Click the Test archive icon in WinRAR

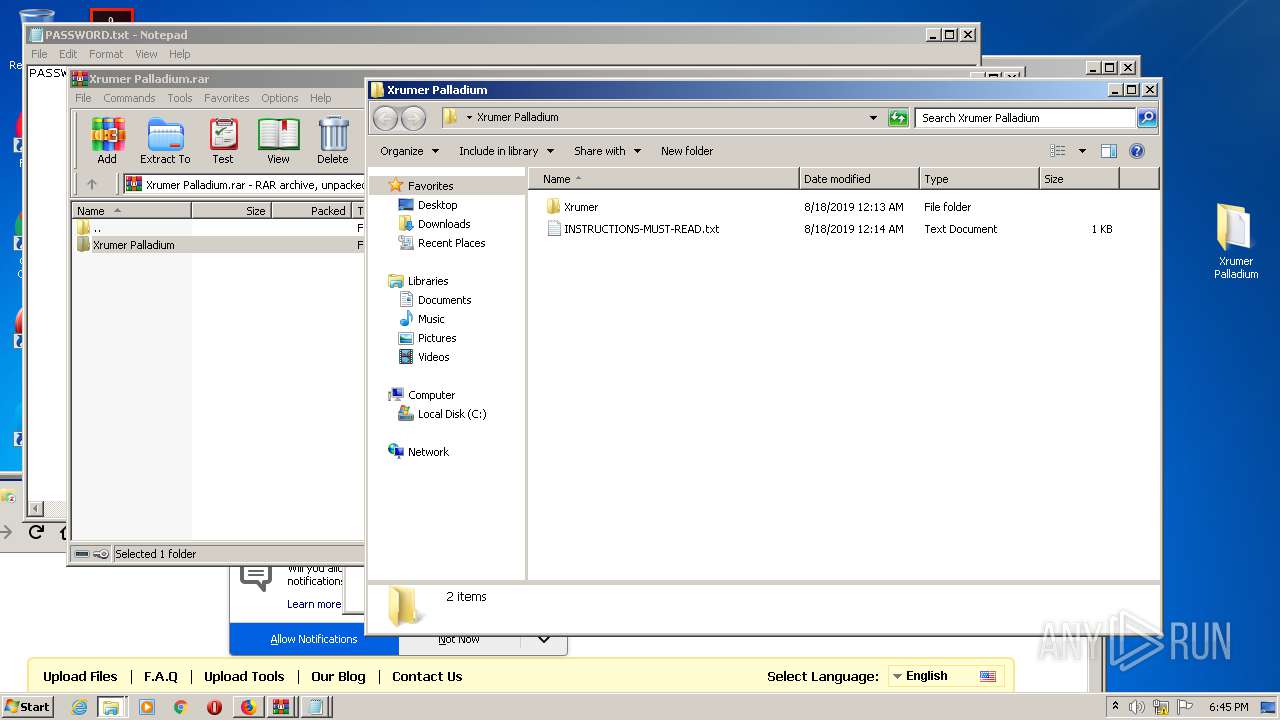[x=223, y=141]
